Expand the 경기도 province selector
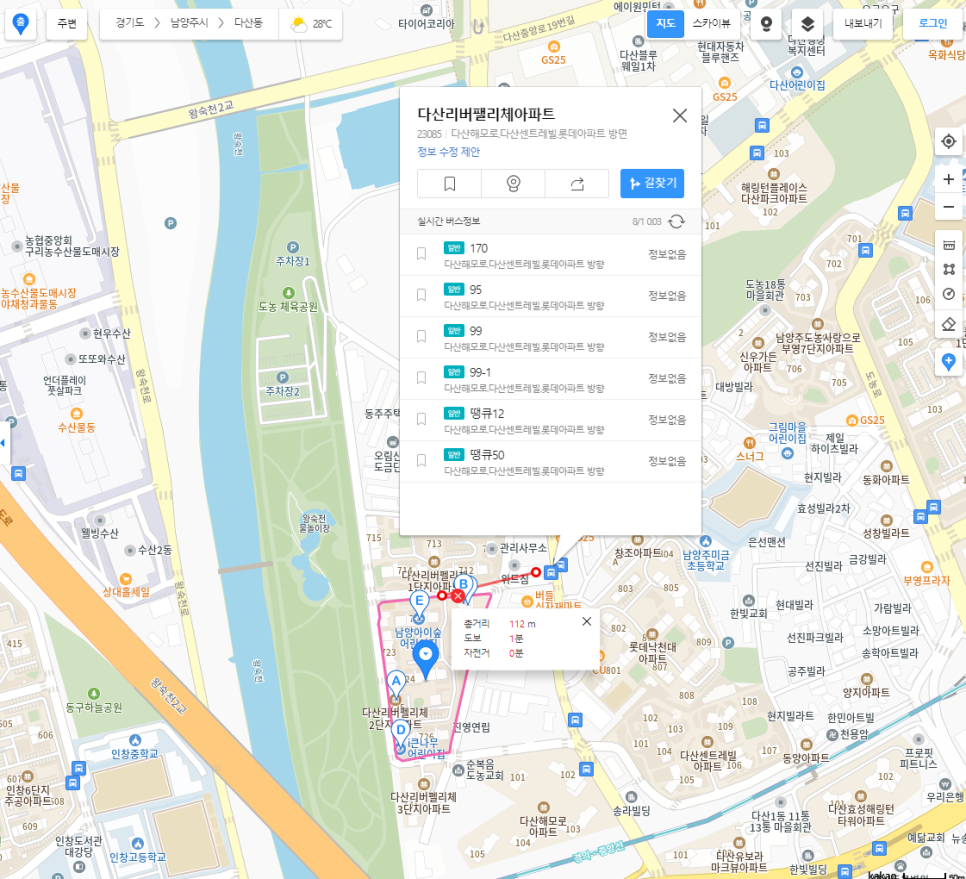966x879 pixels. (130, 23)
